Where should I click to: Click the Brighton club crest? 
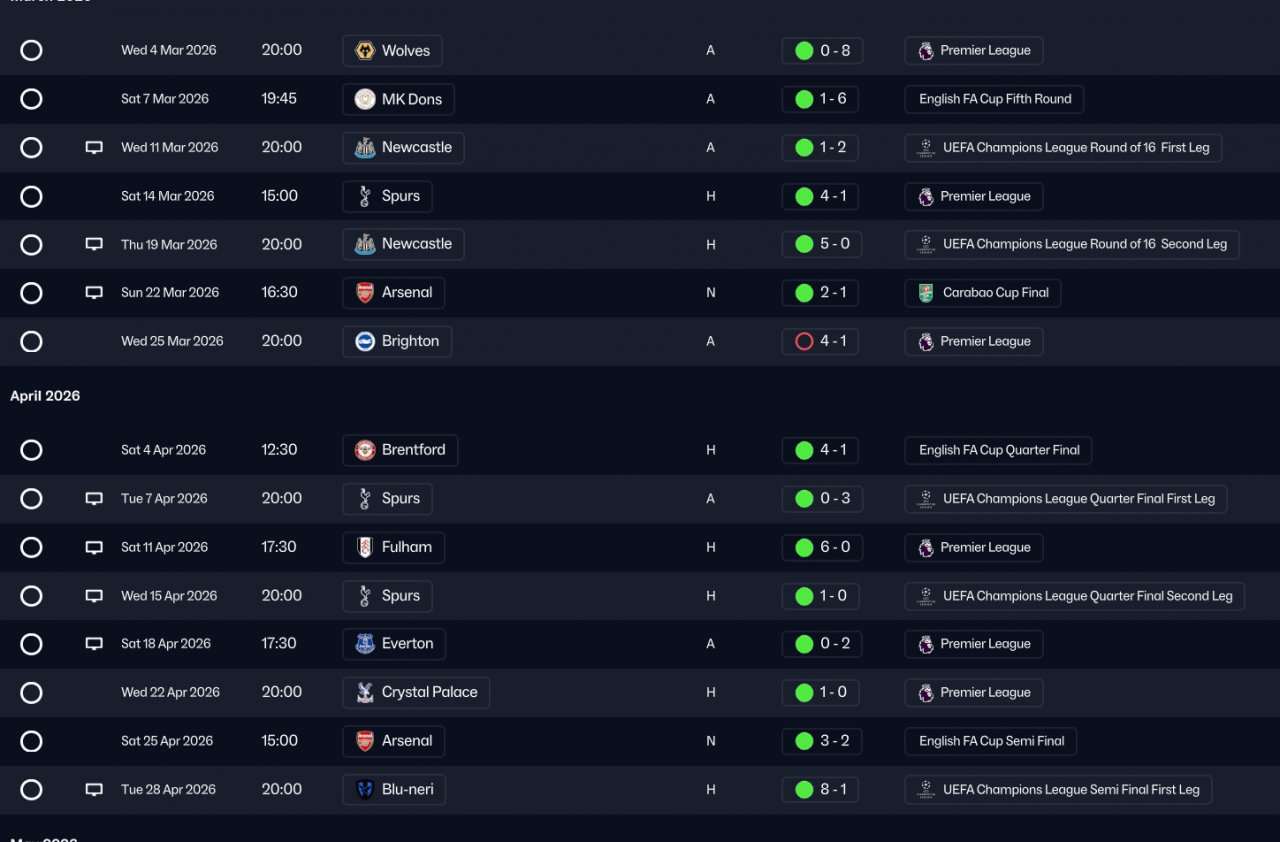point(365,342)
